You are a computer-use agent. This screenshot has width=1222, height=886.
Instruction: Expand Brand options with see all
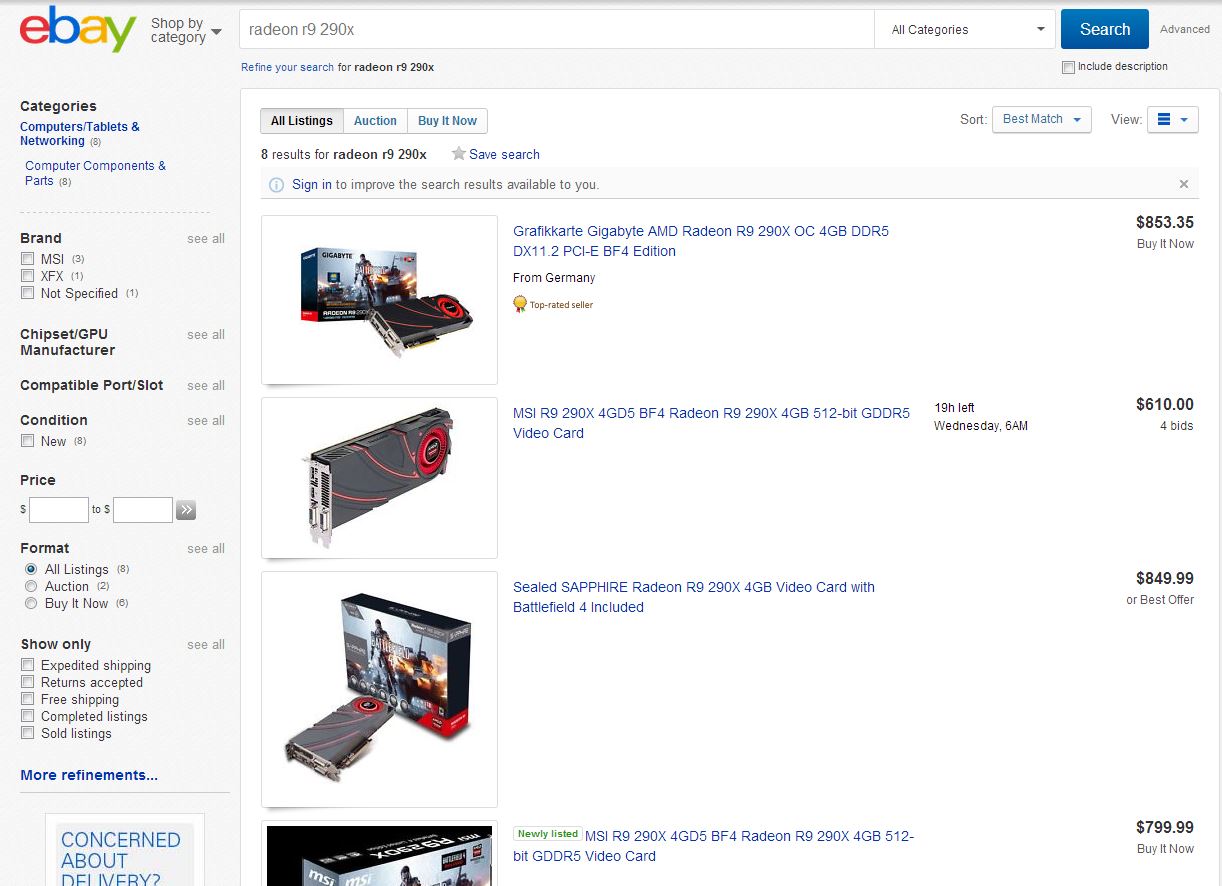pos(206,239)
